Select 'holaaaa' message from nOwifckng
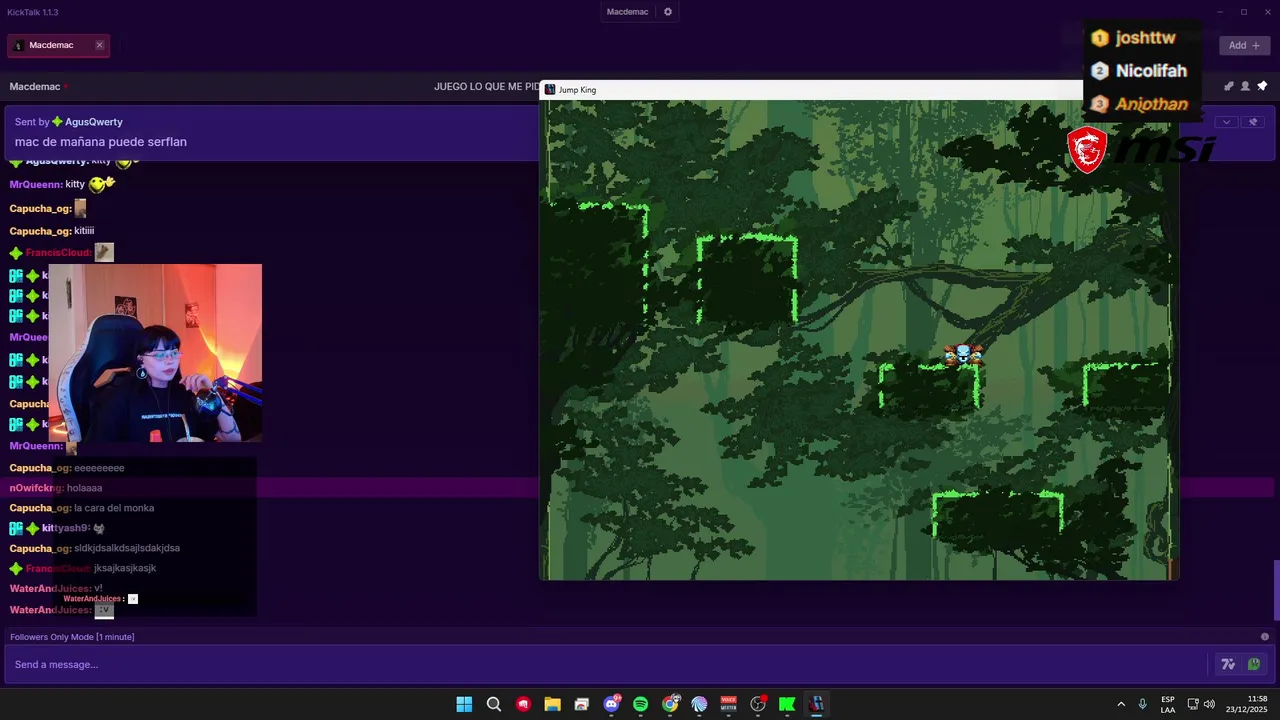This screenshot has height=720, width=1280. [x=85, y=488]
